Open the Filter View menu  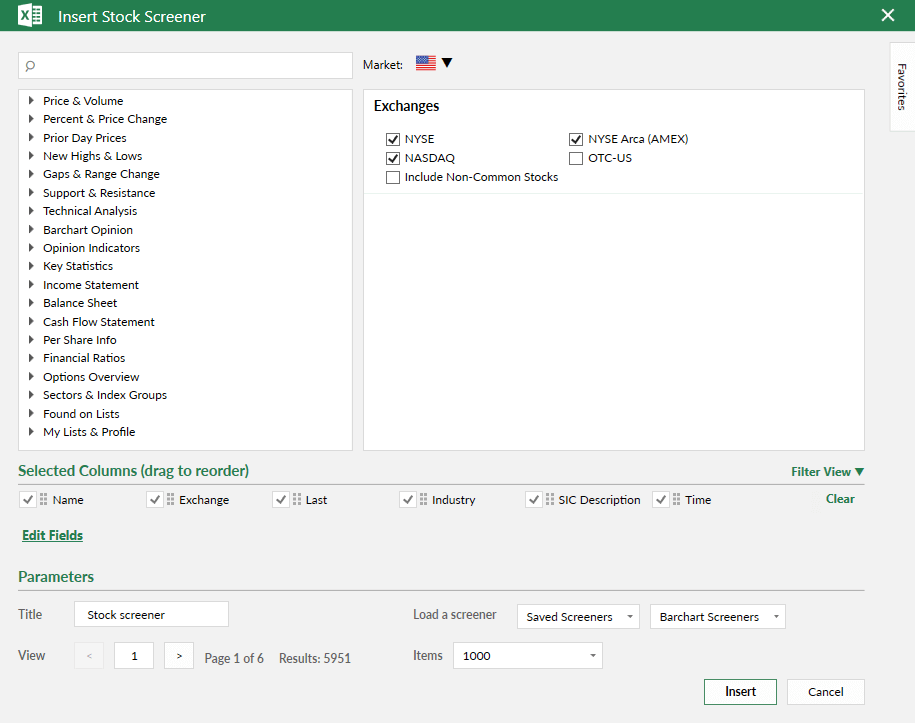click(x=827, y=472)
